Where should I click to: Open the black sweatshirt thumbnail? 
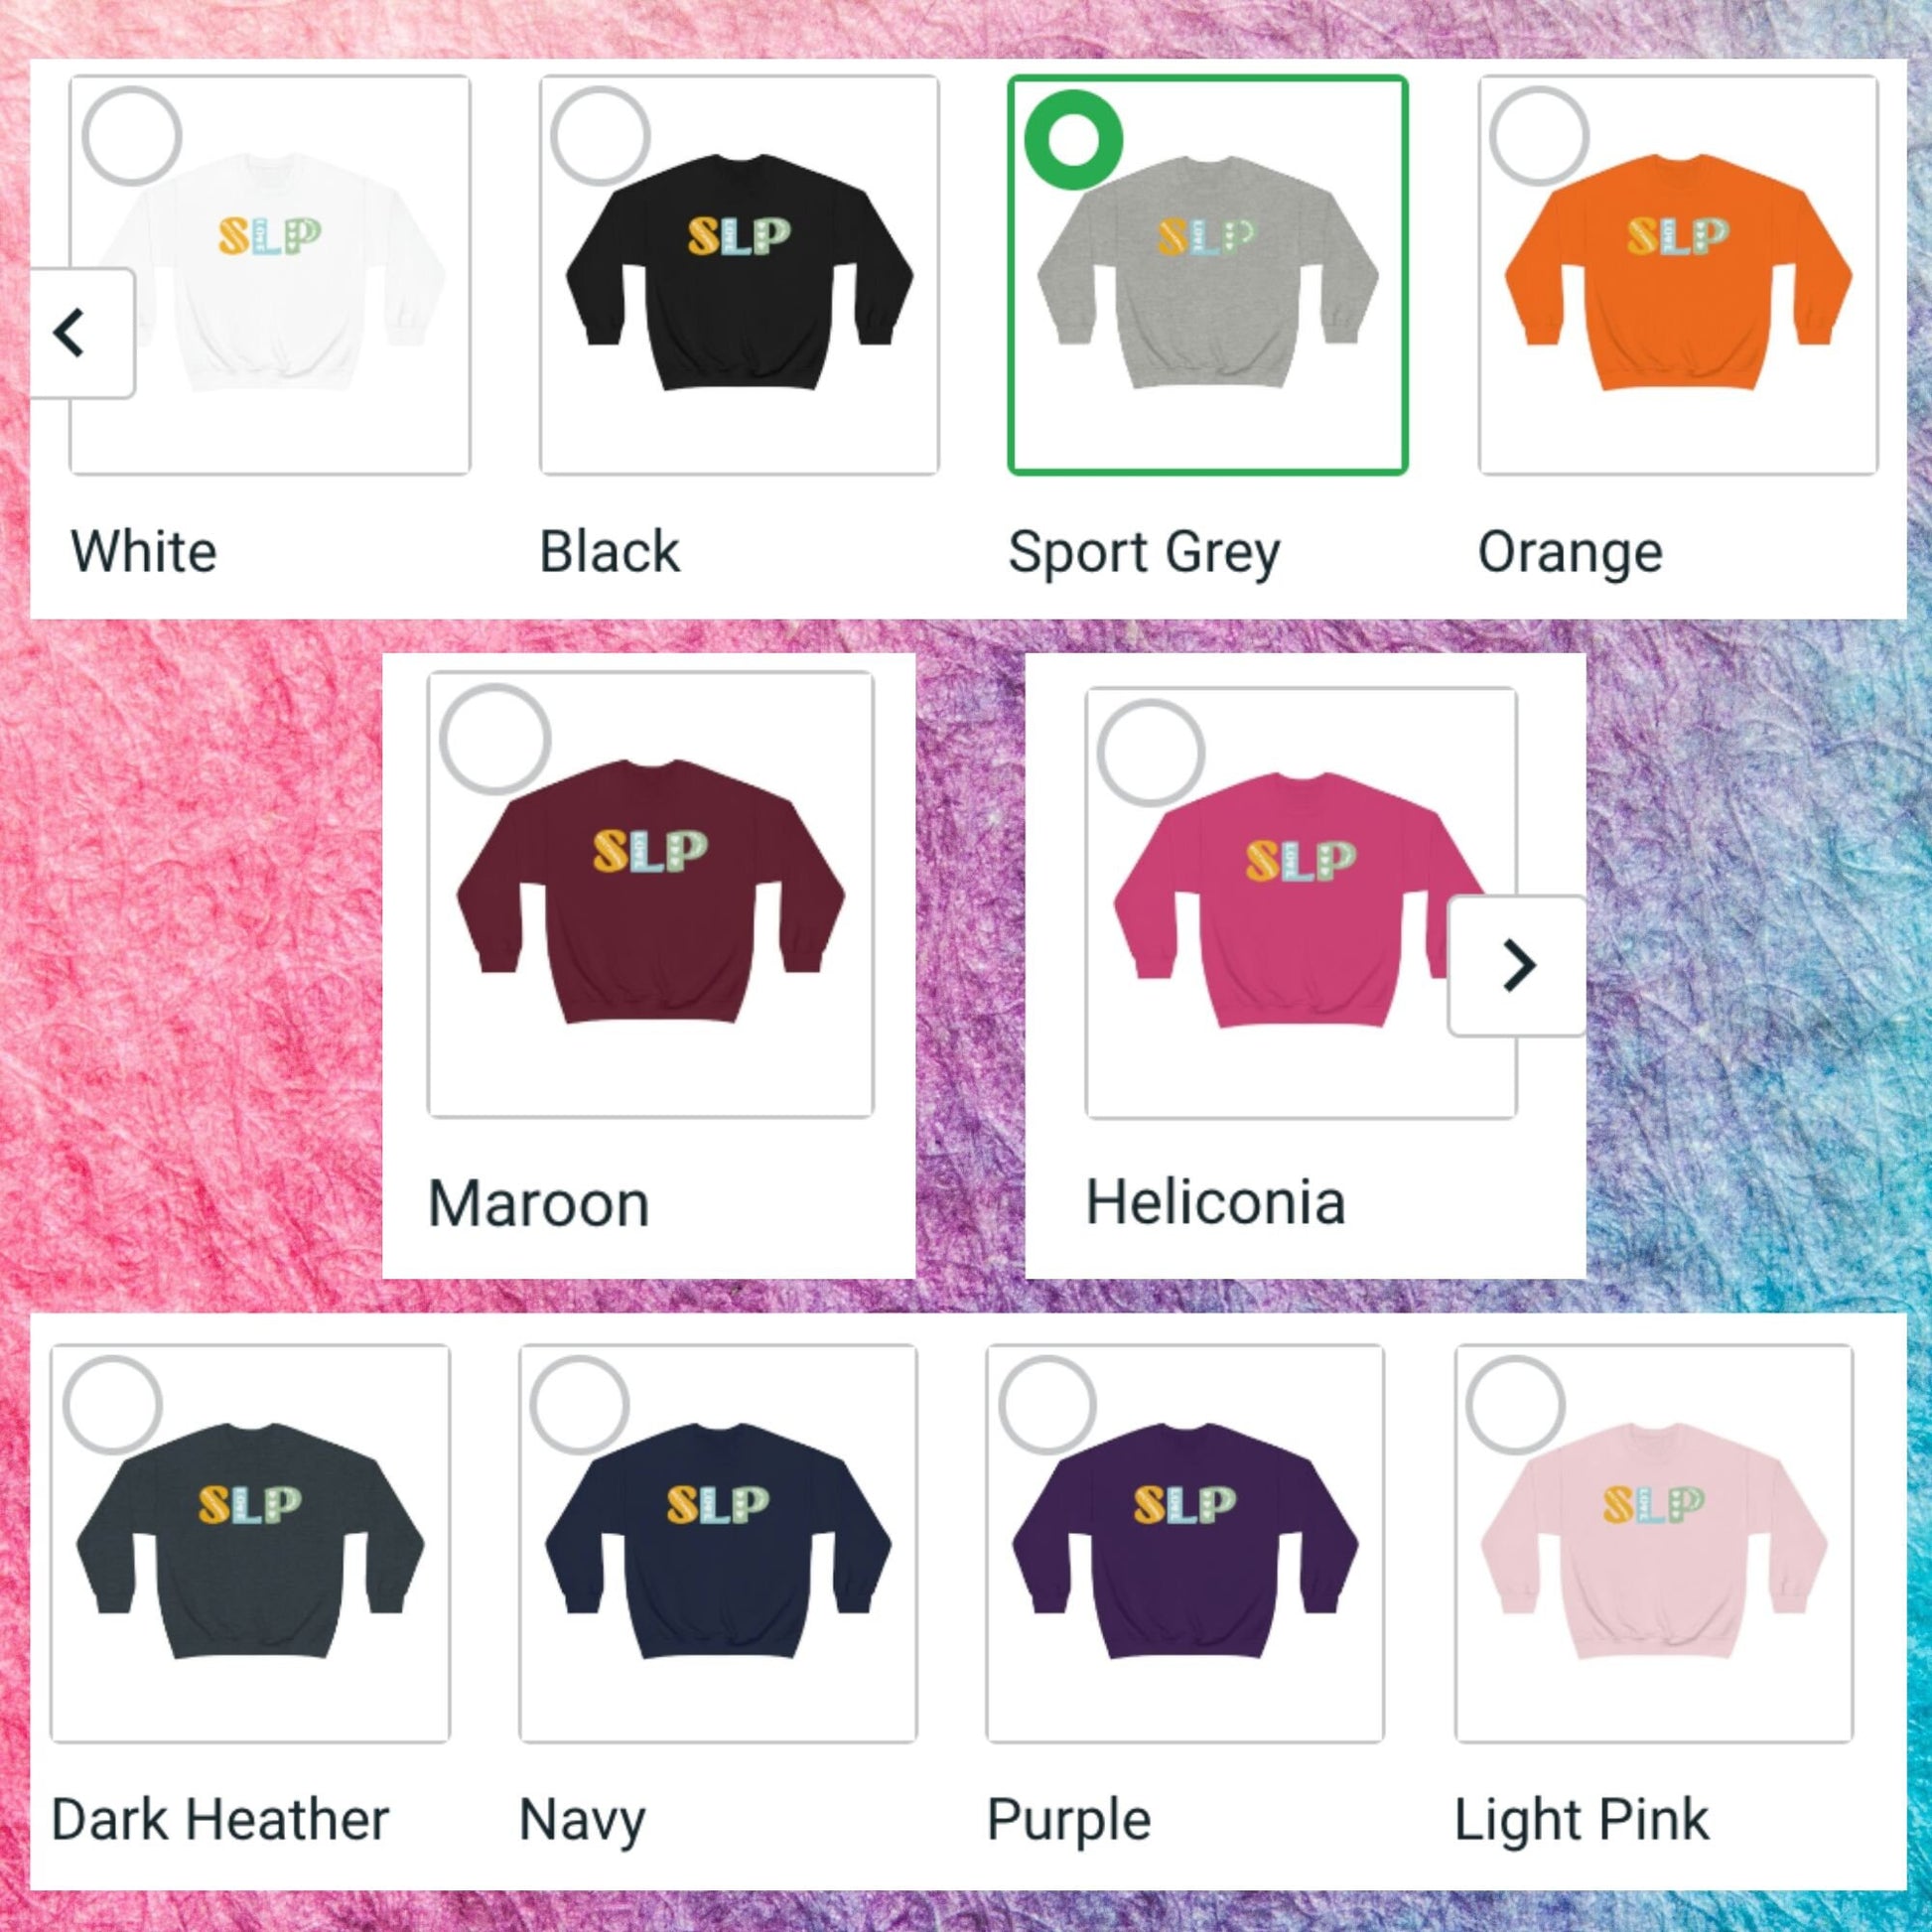point(740,272)
